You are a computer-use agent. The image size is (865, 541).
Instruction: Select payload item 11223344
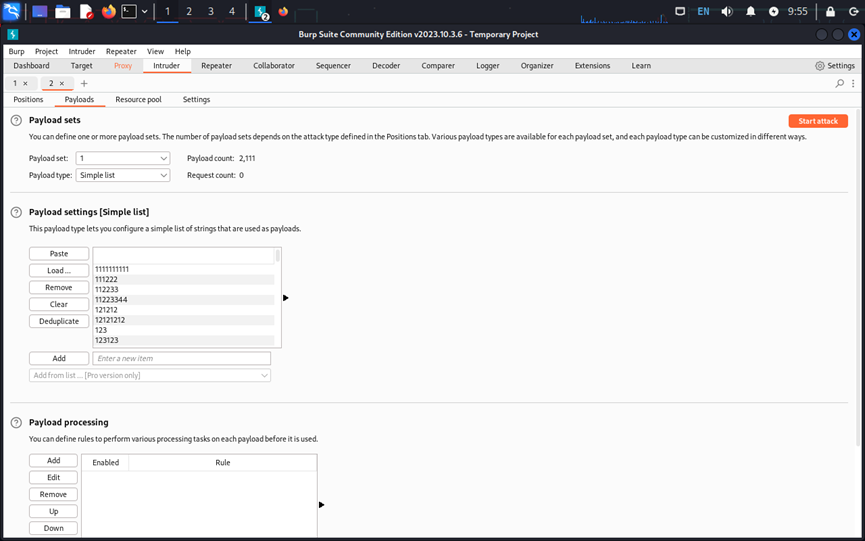(x=184, y=299)
